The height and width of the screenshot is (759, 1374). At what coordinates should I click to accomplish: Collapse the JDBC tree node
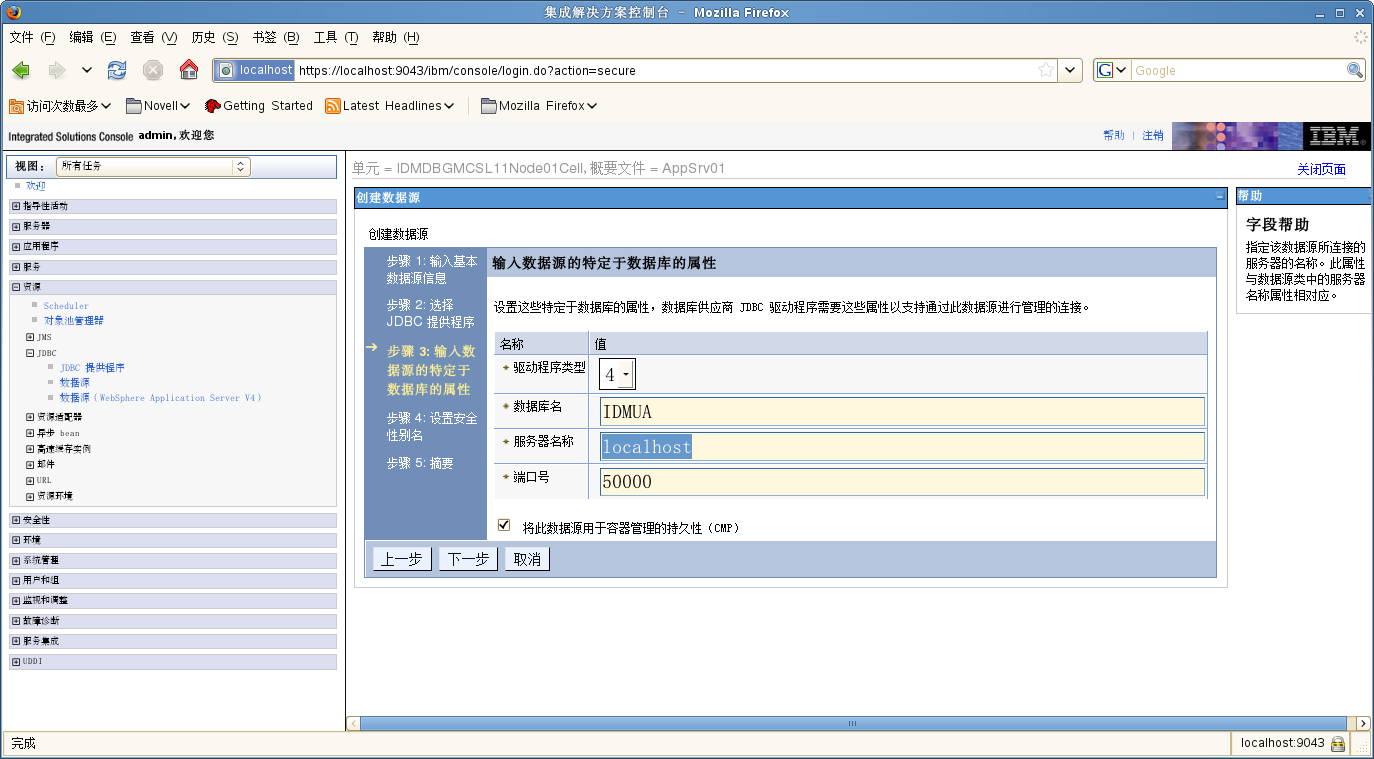[30, 353]
